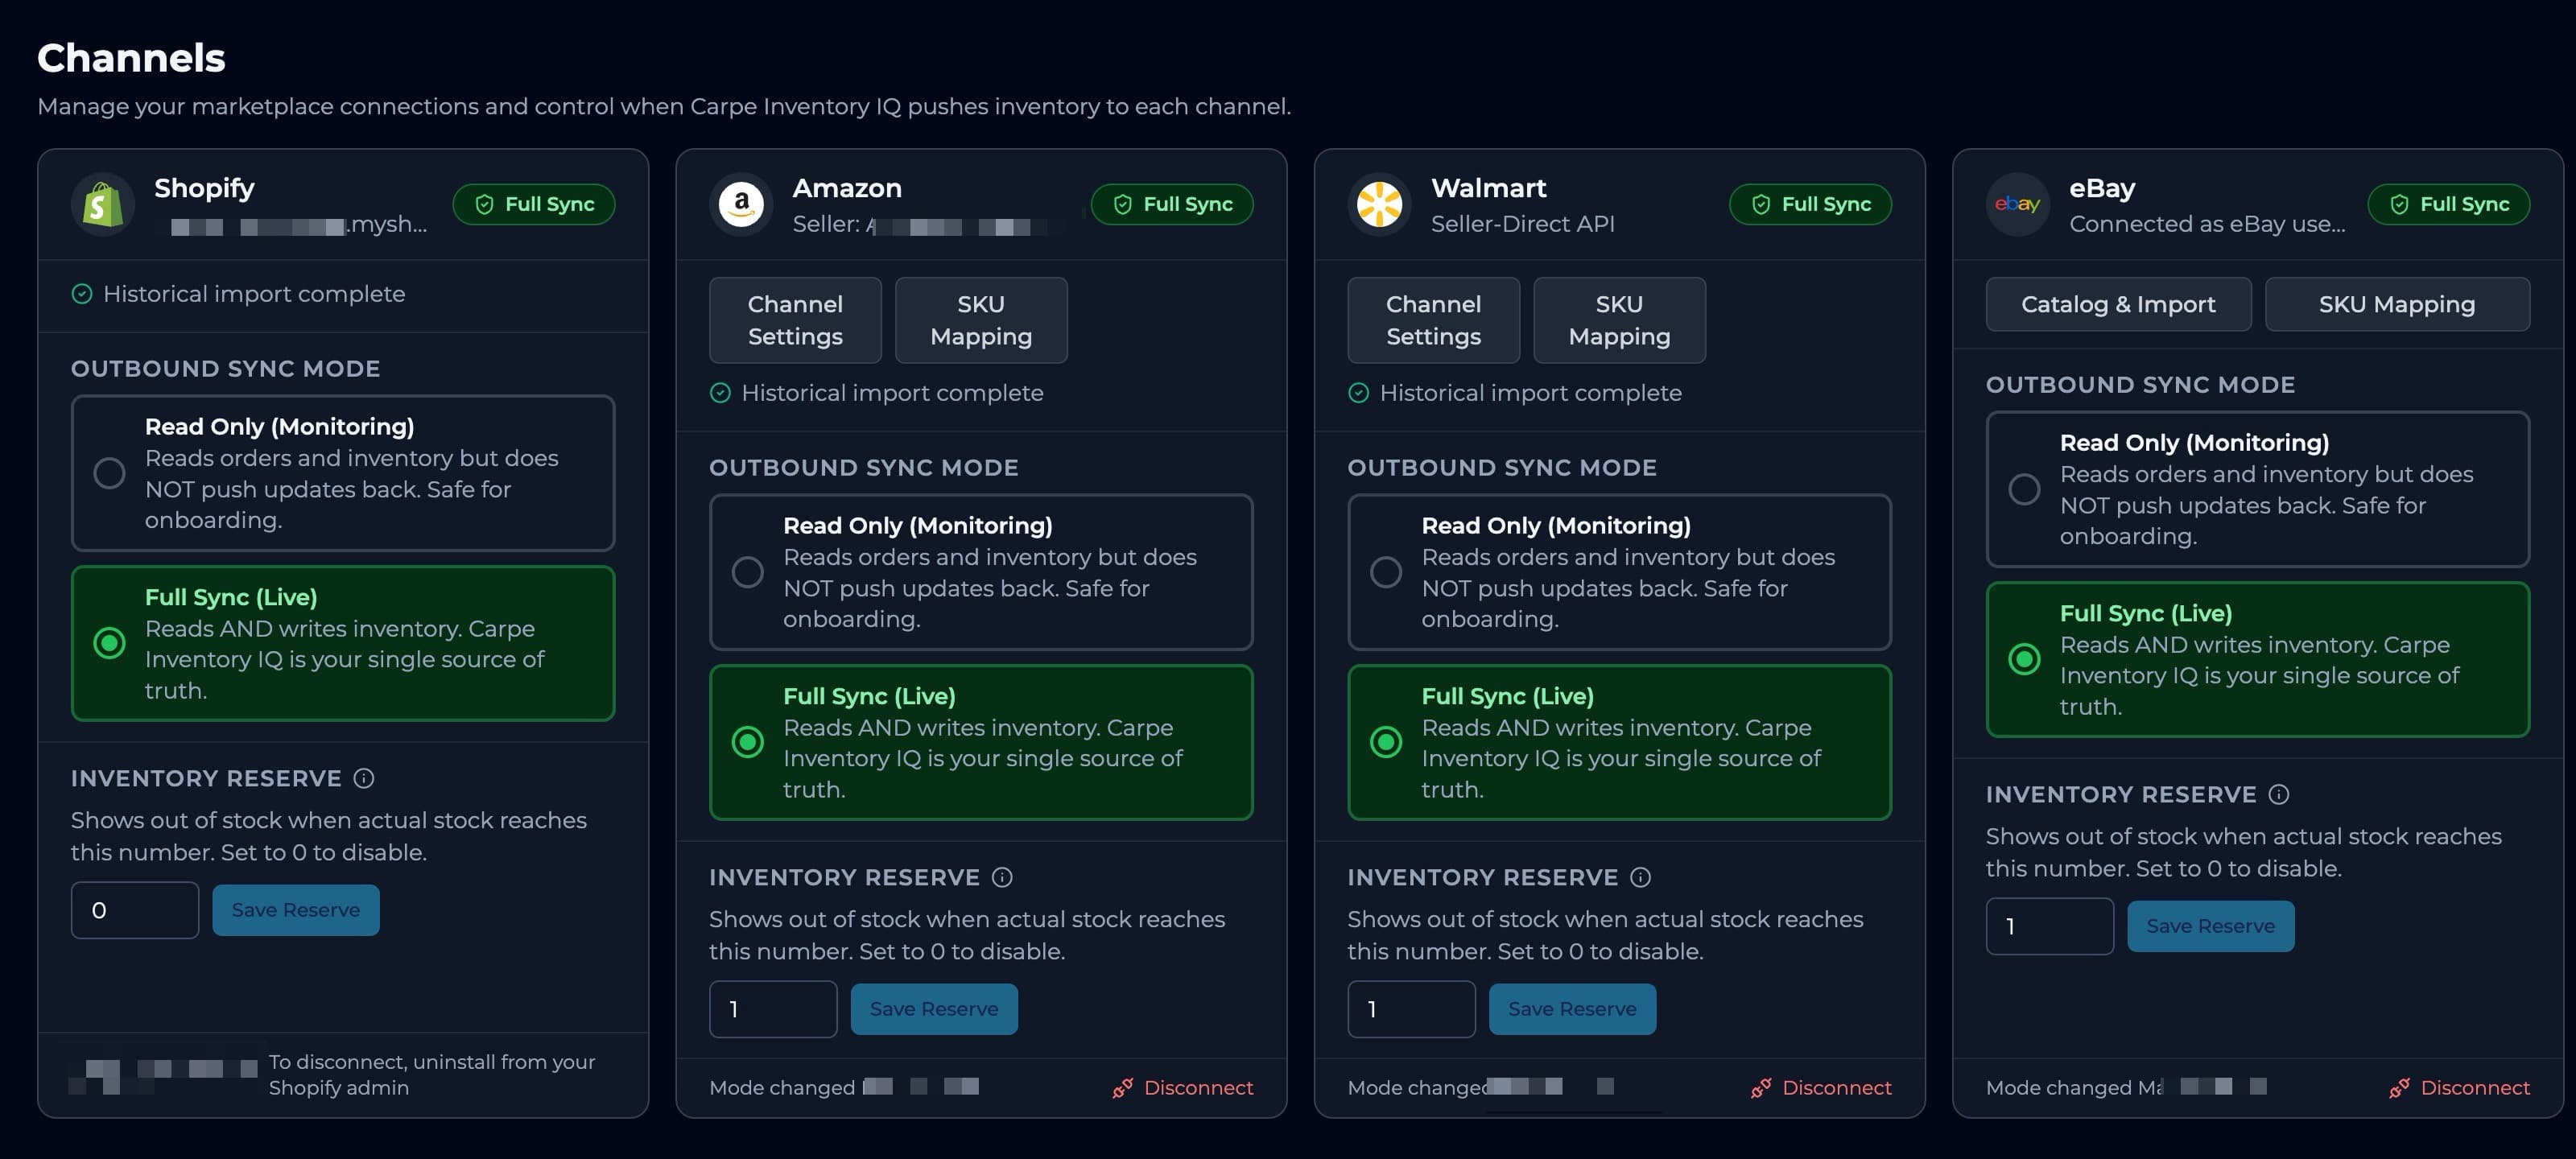This screenshot has width=2576, height=1159.
Task: Click Amazon historical import complete check icon
Action: click(x=720, y=393)
